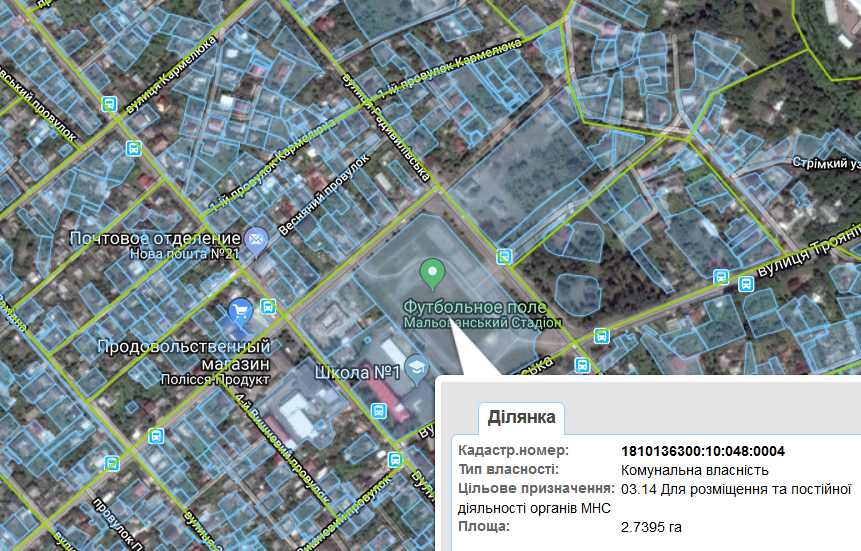
Task: Select bus stop nearest вулиця Троянівська label
Action: [x=745, y=284]
